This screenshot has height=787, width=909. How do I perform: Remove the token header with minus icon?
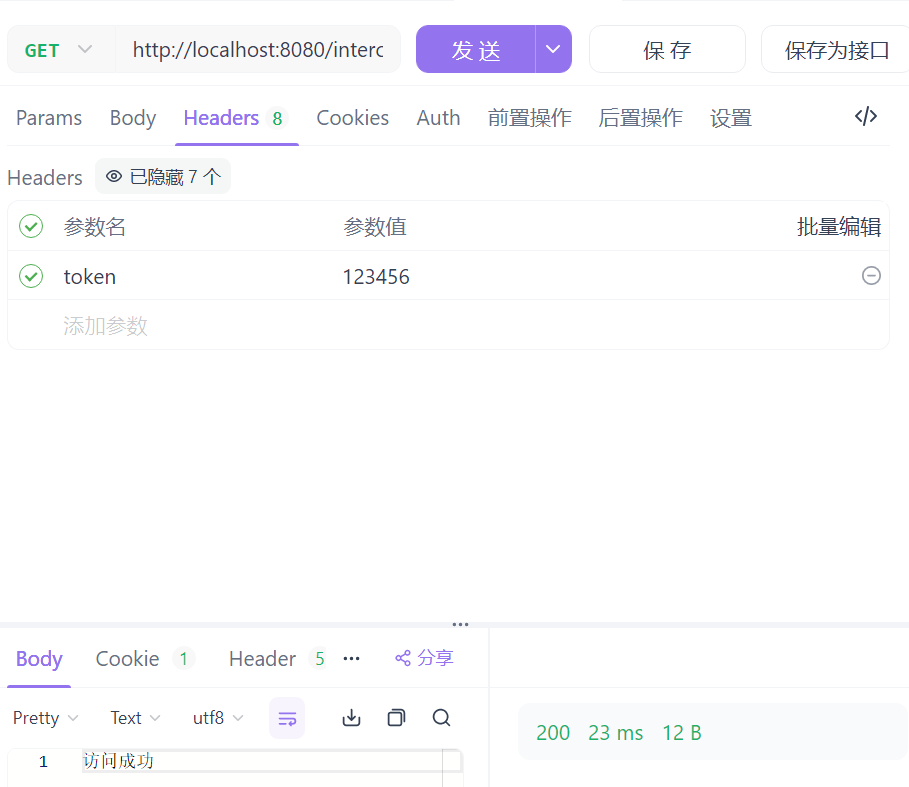coord(871,276)
